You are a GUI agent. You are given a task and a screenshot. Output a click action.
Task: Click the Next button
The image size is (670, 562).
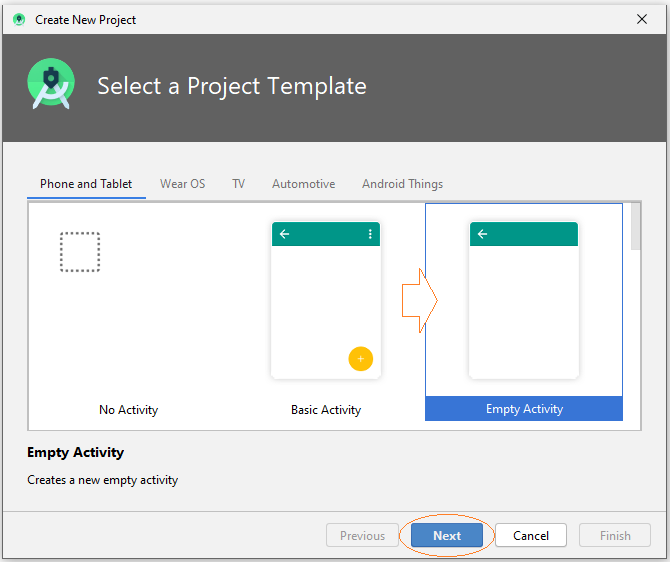(x=447, y=535)
